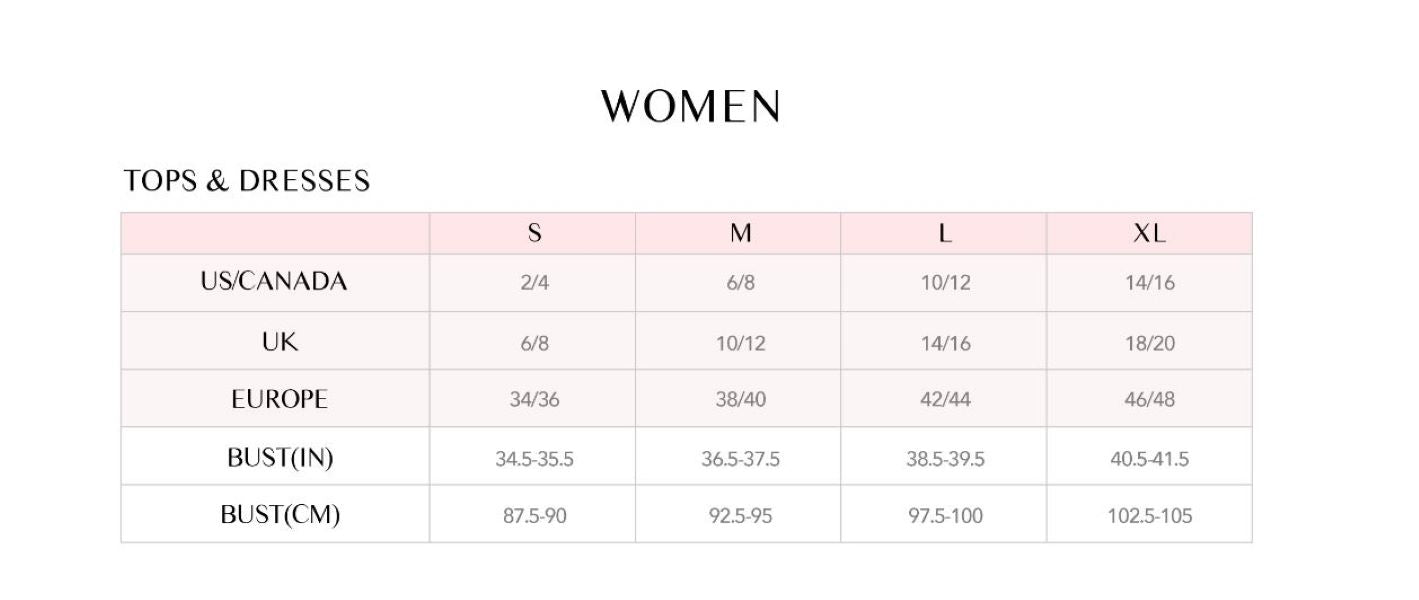The image size is (1419, 600).
Task: Click the 92.5-95 bust centimeters cell
Action: [740, 517]
